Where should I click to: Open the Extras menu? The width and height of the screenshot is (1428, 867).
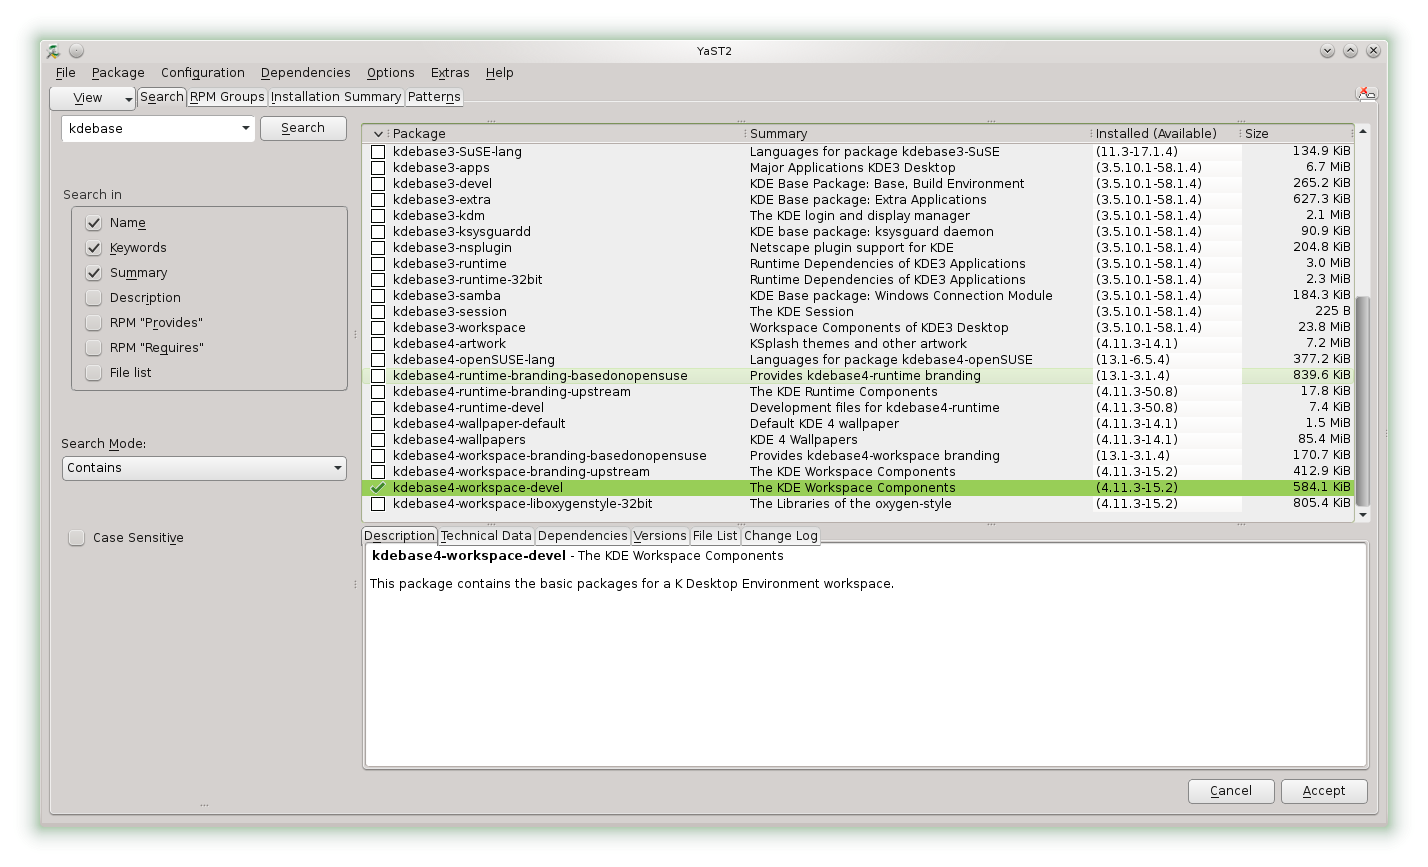point(450,73)
